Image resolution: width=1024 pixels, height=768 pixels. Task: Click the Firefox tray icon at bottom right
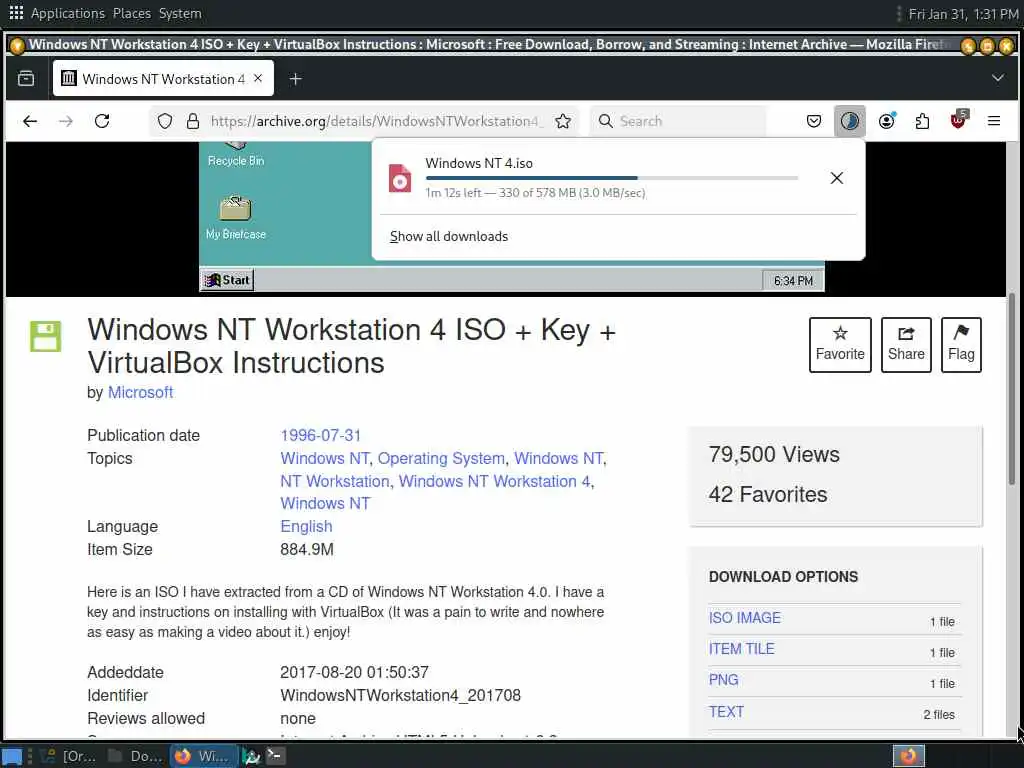pos(908,756)
